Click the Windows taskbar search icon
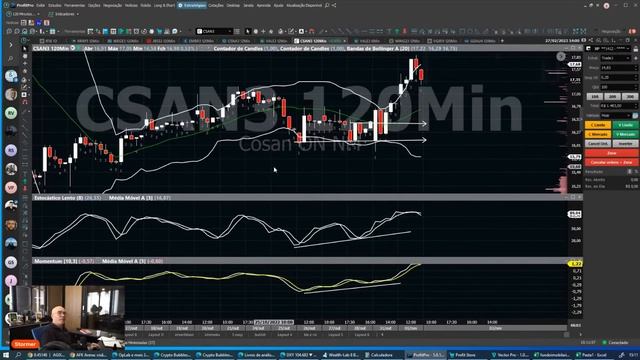The height and width of the screenshot is (360, 640). click(18, 355)
